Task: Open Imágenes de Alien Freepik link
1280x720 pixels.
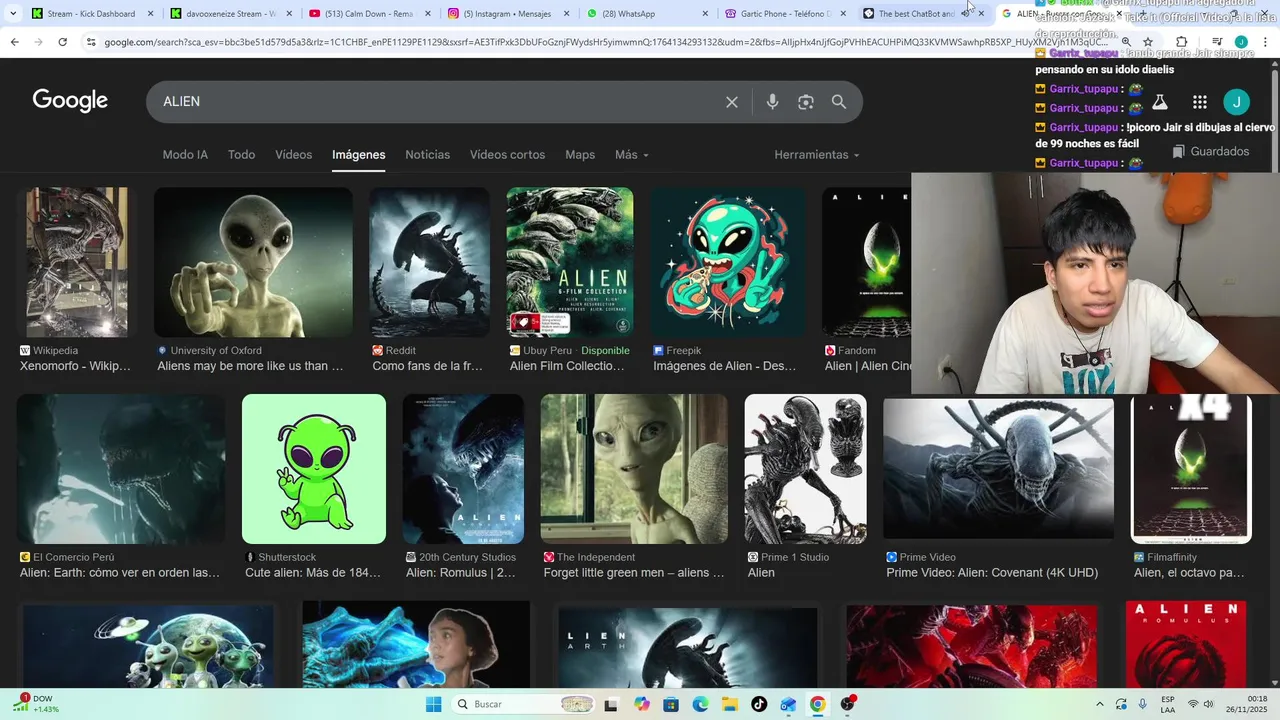Action: coord(725,366)
